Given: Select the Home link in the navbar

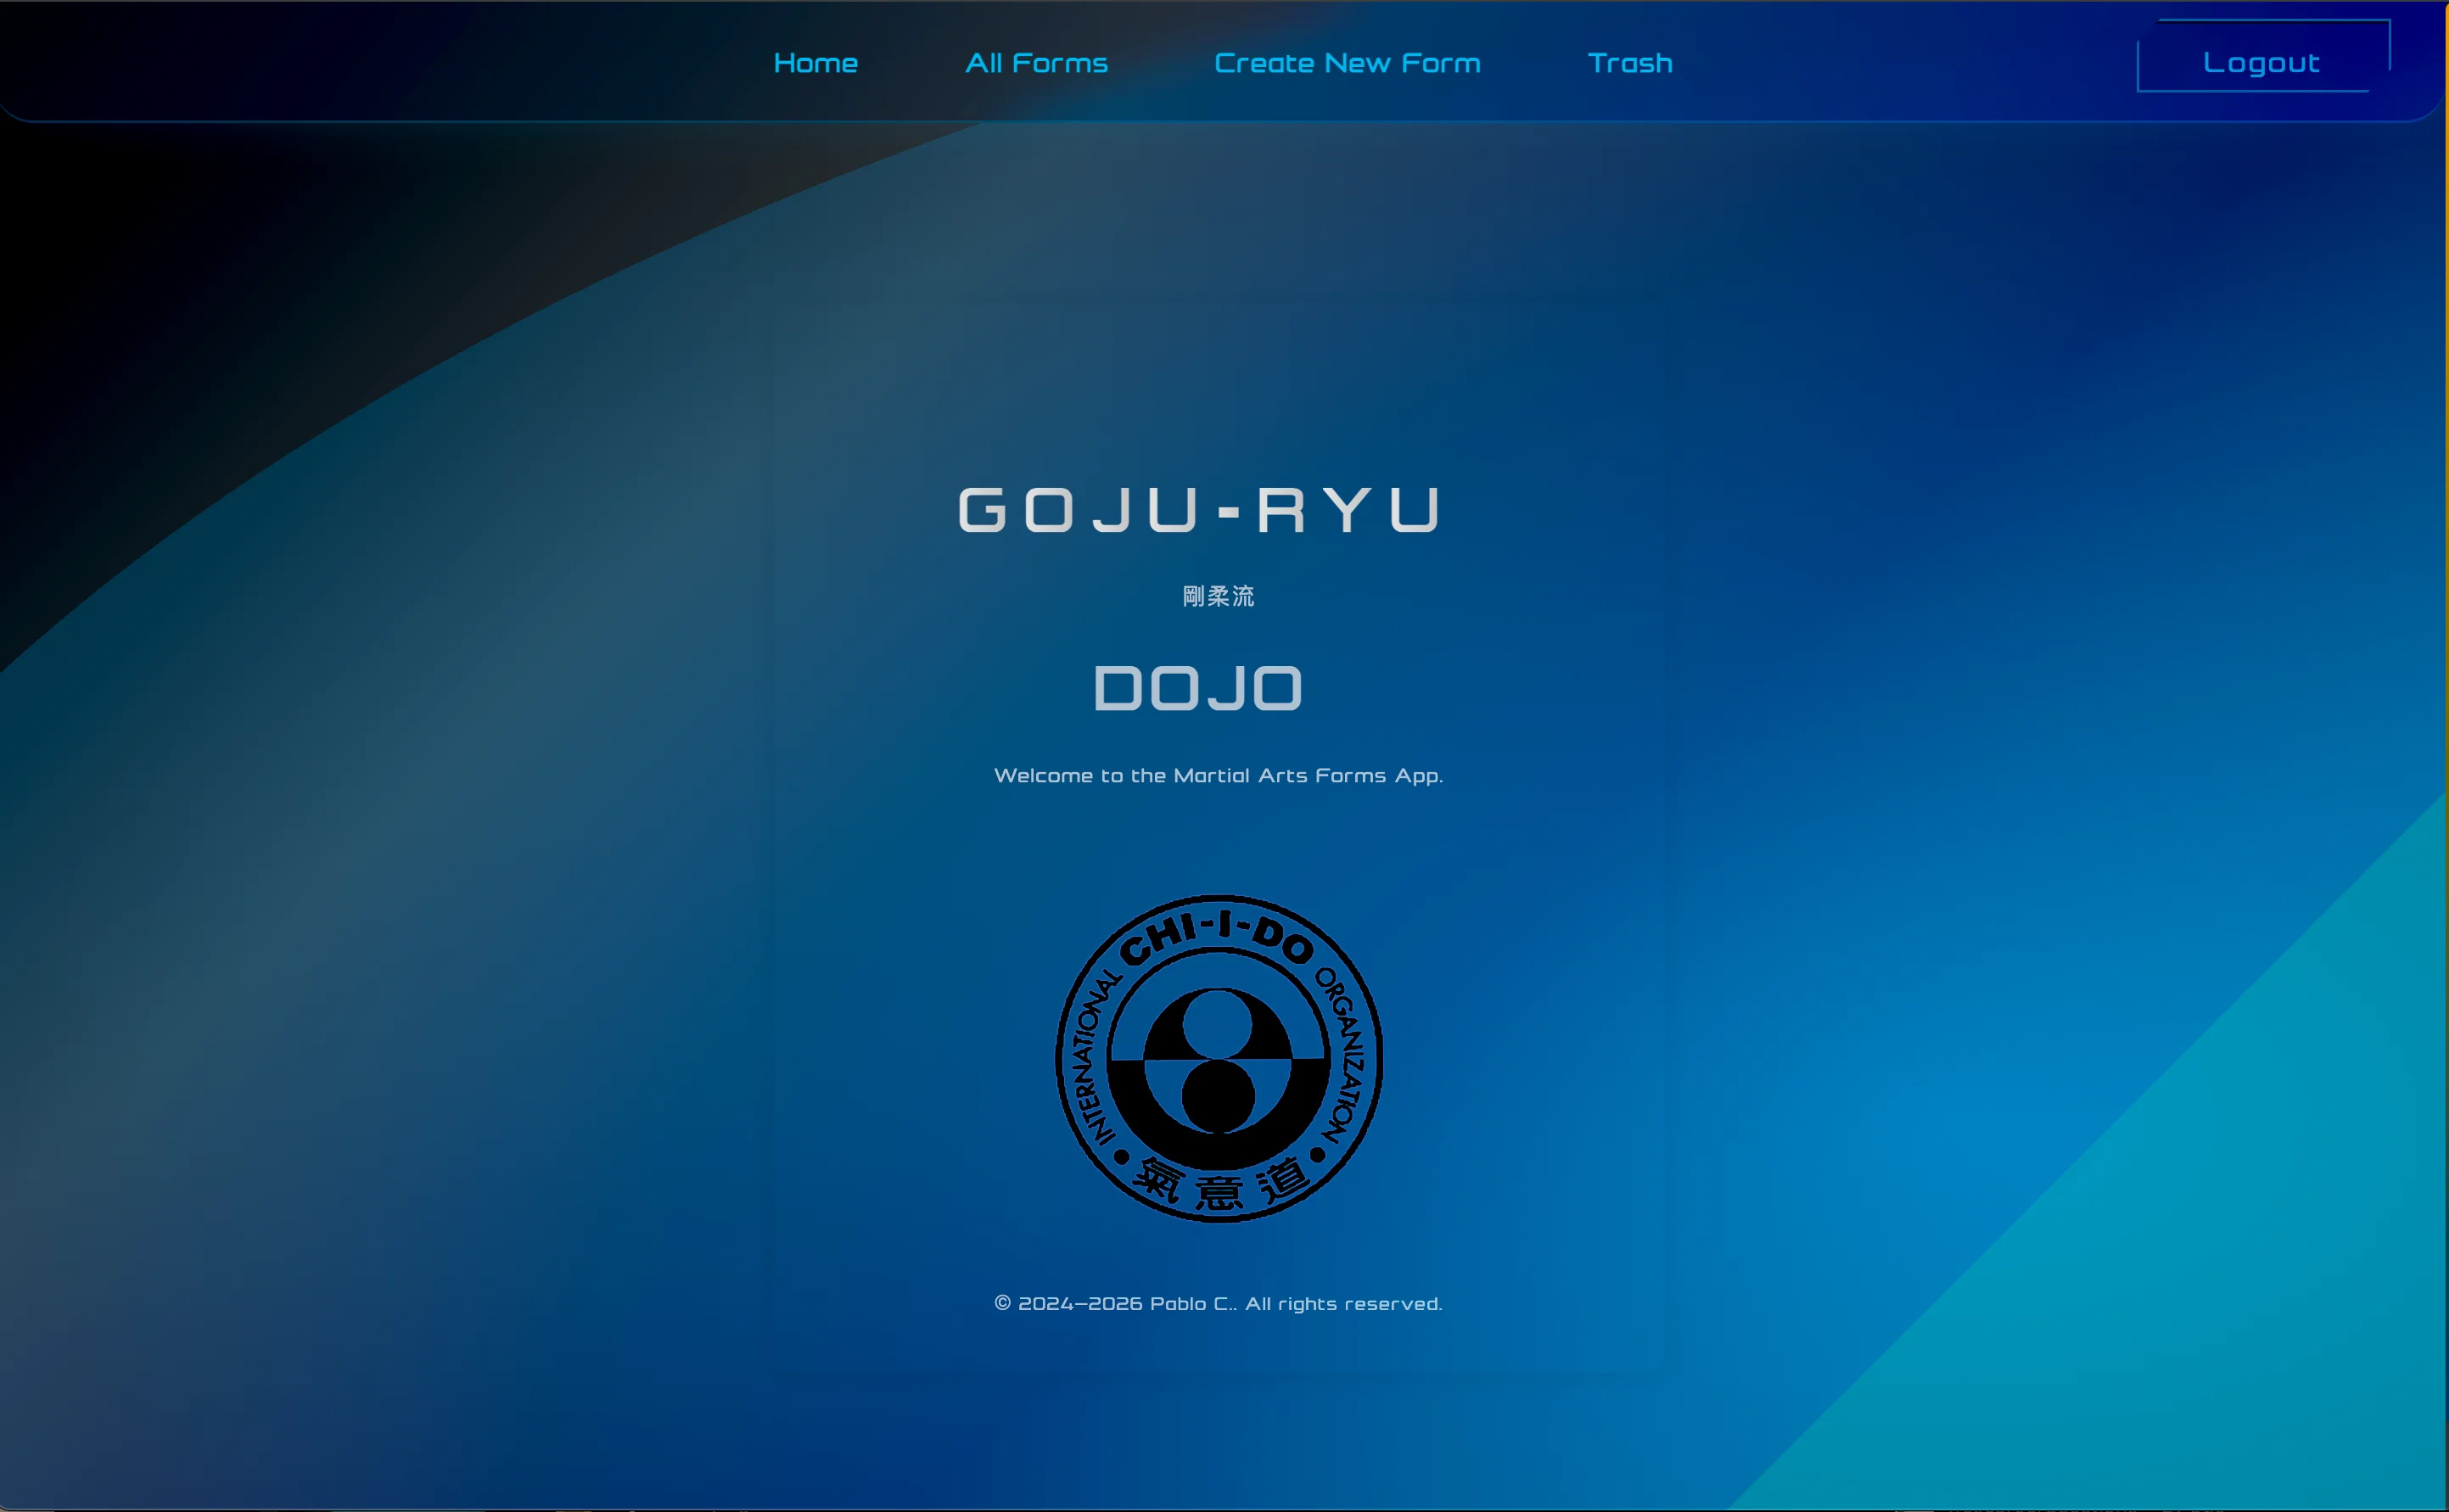Looking at the screenshot, I should 816,63.
